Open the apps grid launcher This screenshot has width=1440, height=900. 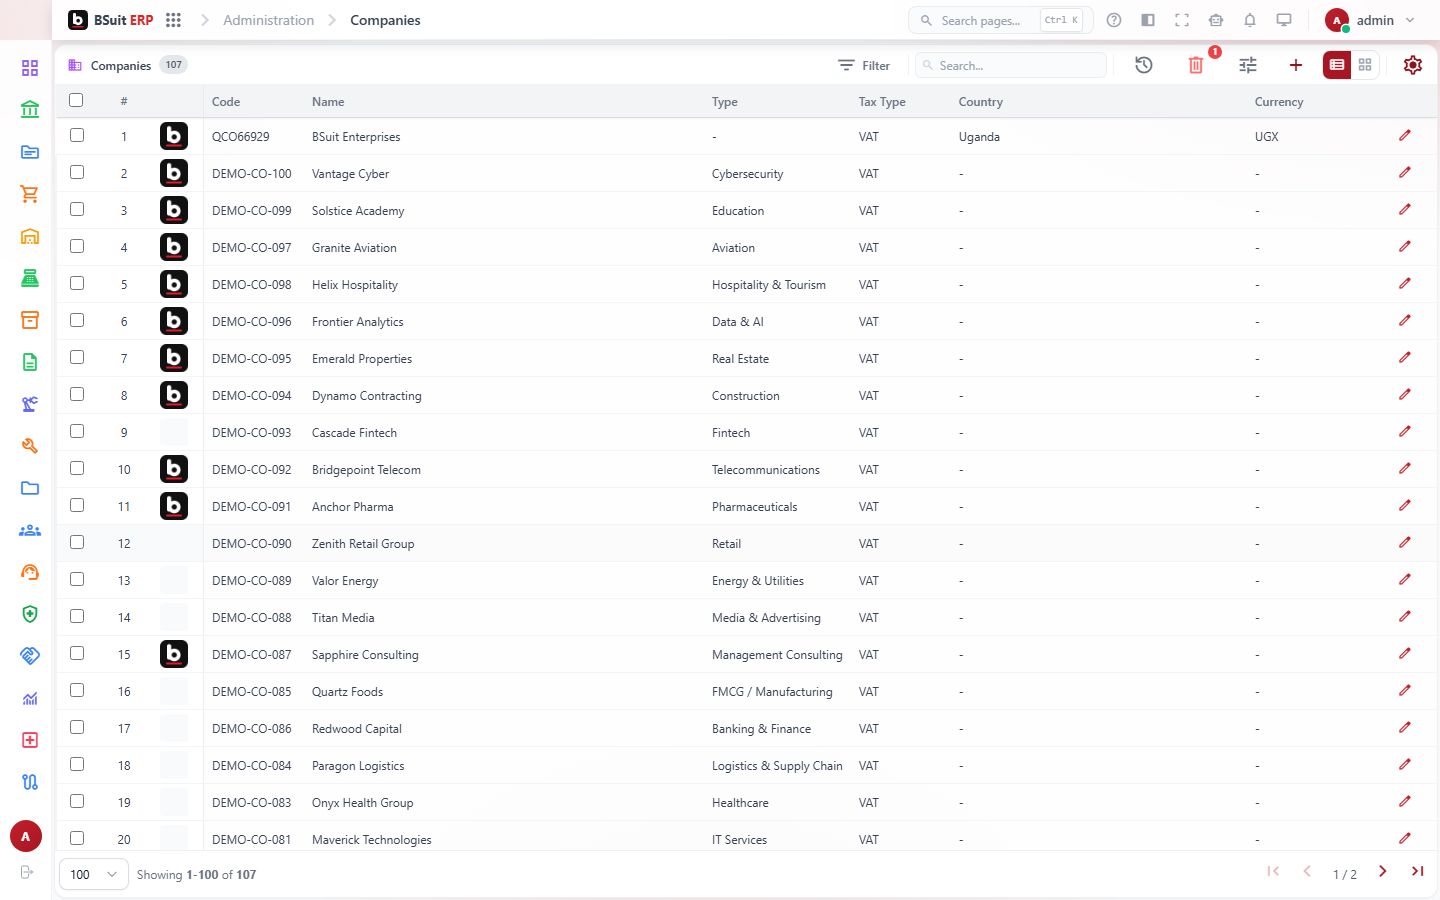pos(173,20)
